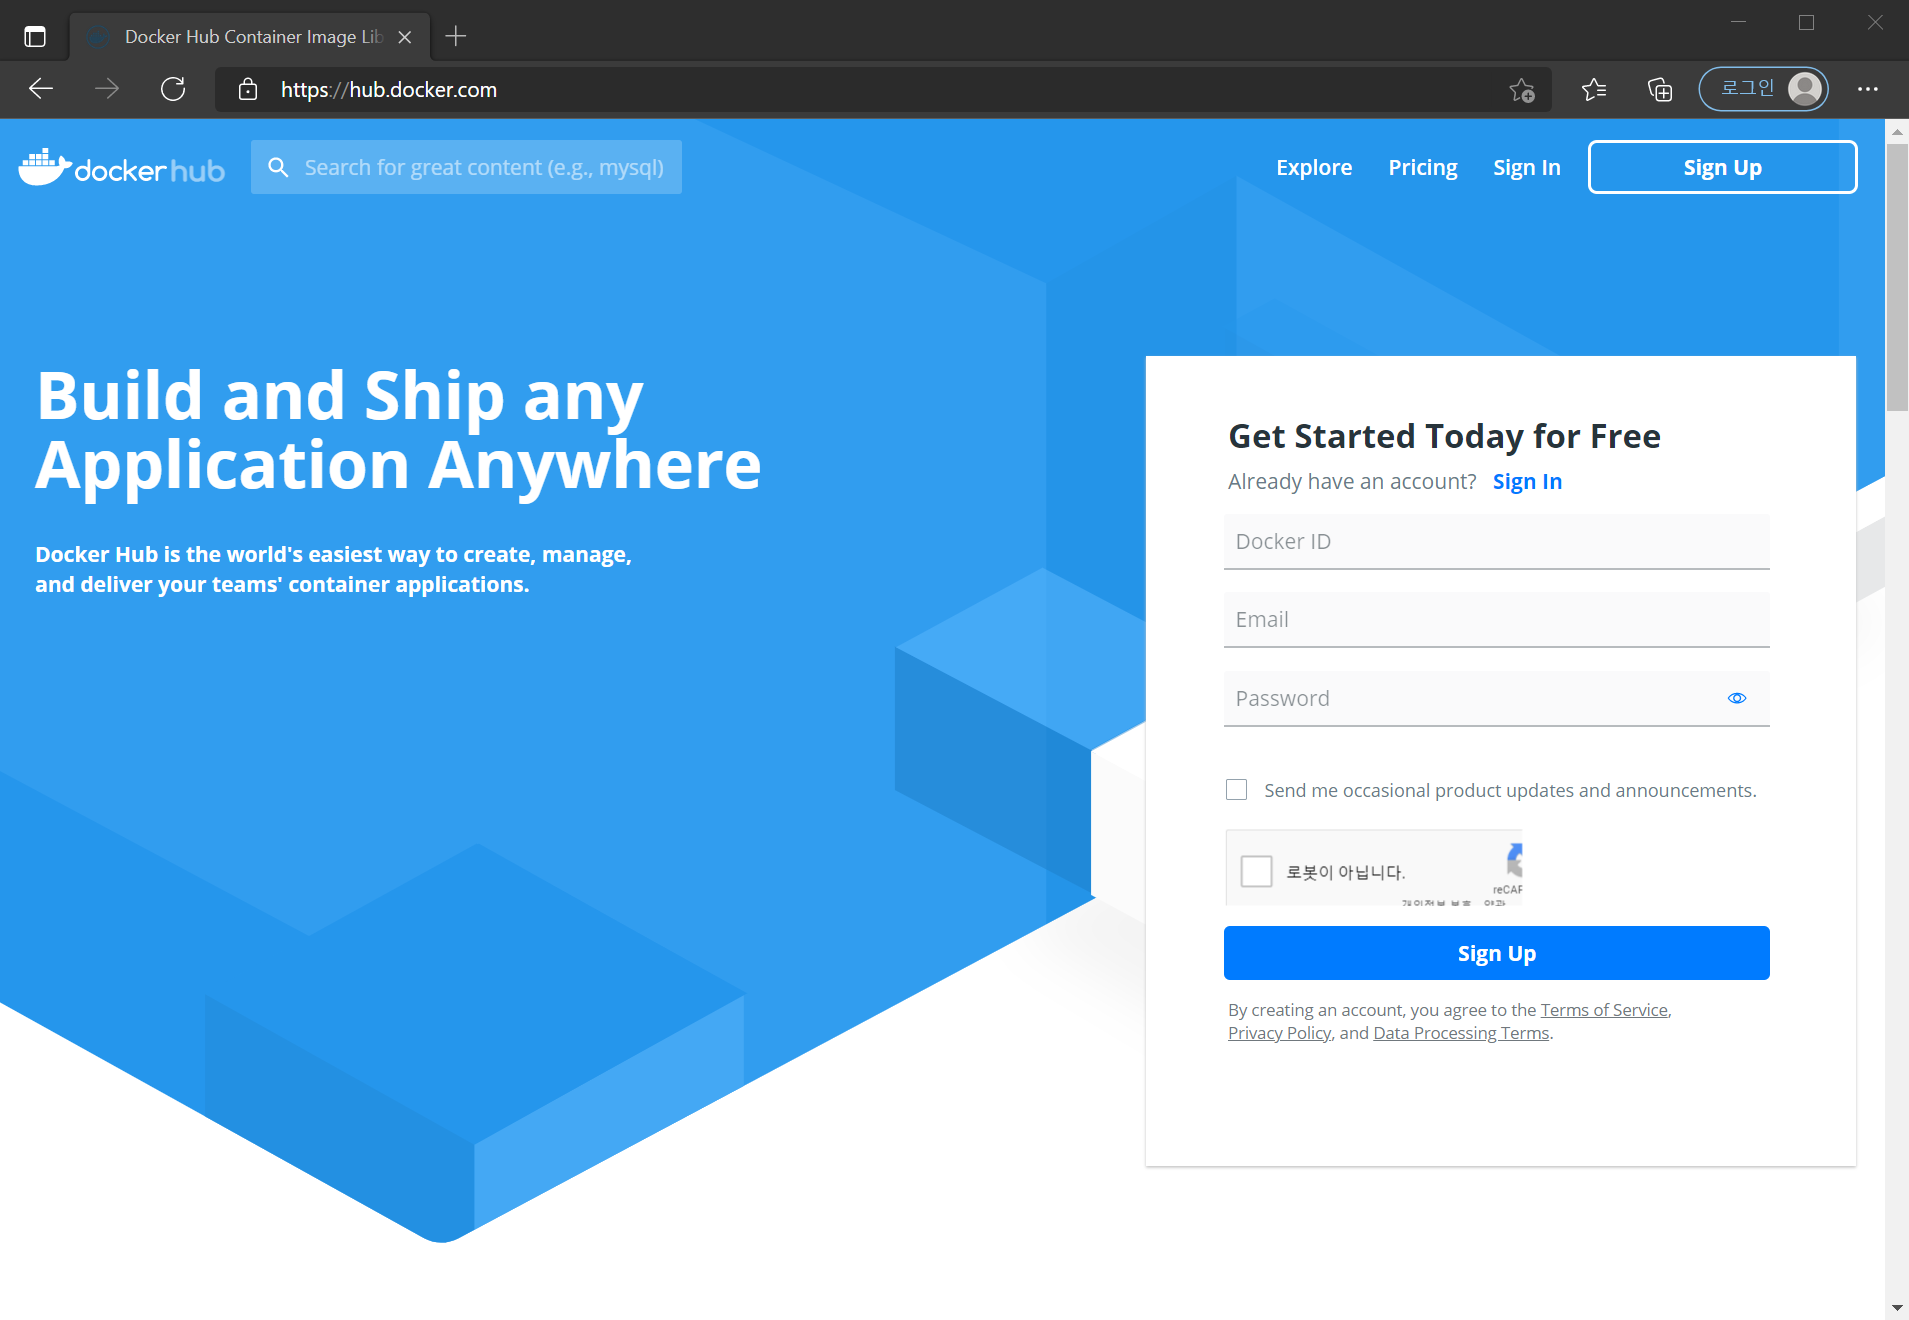Open the tab actions menu icon
The image size is (1909, 1320).
click(35, 37)
